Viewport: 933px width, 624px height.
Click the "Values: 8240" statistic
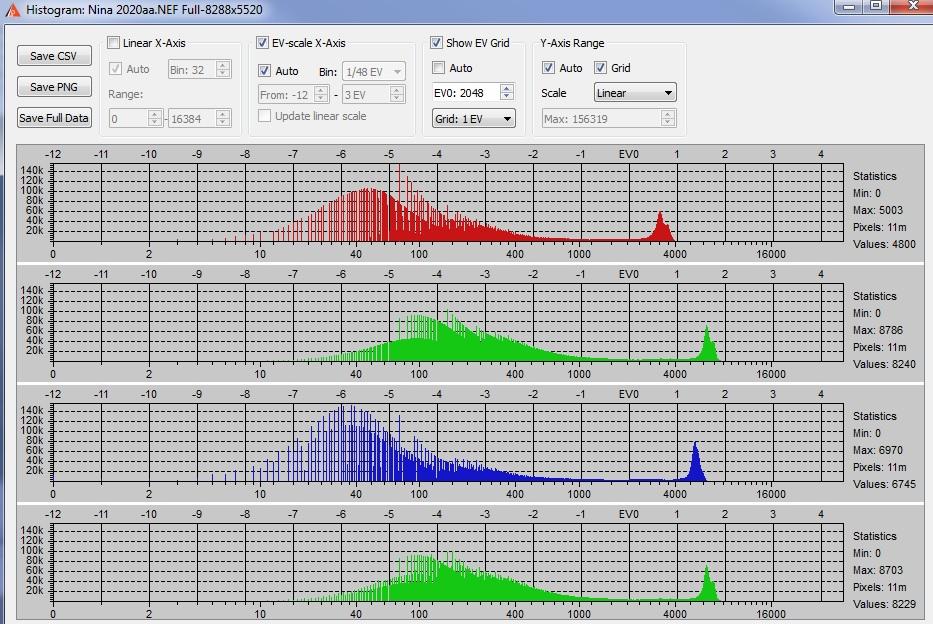(x=884, y=364)
